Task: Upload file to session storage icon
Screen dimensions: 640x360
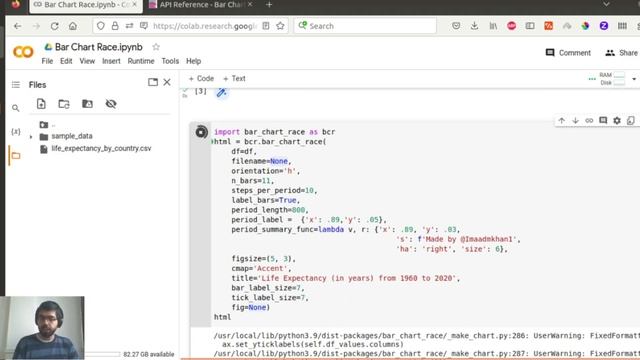Action: (41, 104)
